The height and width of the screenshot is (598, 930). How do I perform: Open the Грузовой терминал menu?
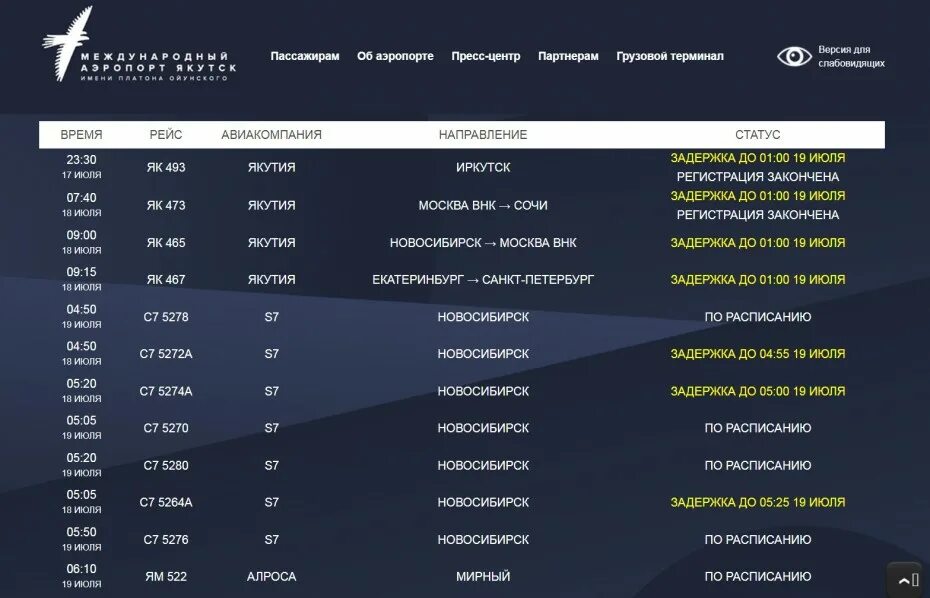click(670, 56)
